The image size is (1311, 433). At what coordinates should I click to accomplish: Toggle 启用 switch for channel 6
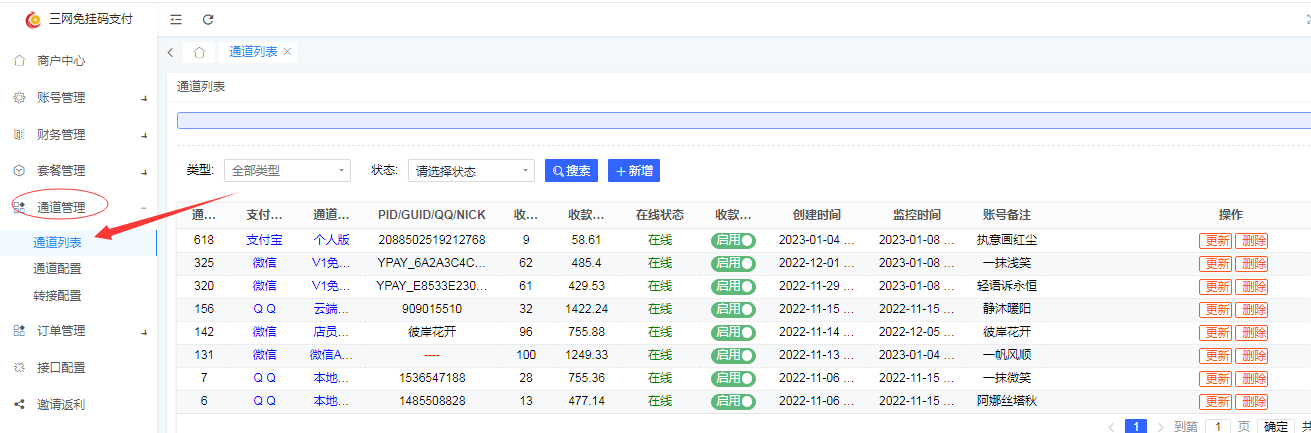click(733, 401)
